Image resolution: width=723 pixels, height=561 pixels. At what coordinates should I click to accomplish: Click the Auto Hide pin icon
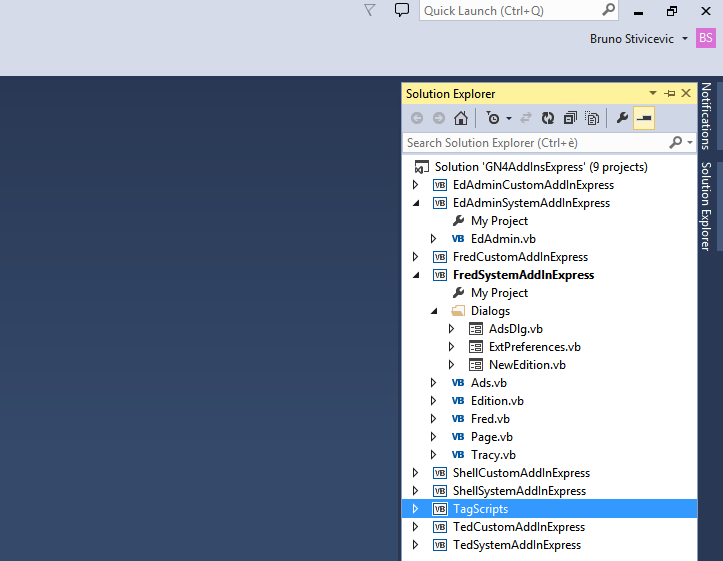[670, 94]
